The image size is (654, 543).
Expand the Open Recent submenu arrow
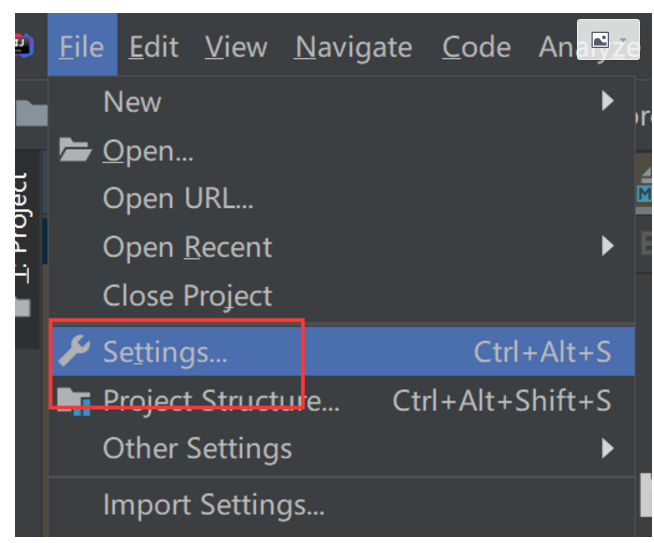click(x=607, y=246)
